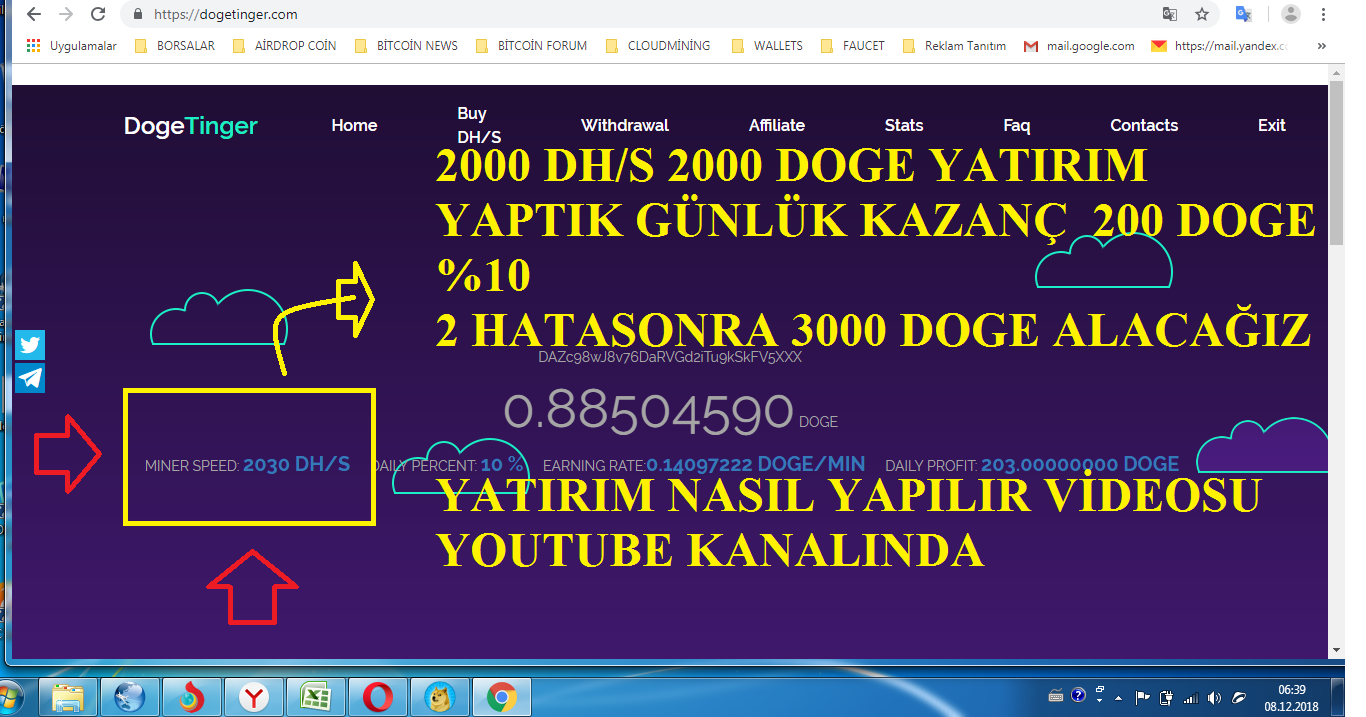
Task: Click the address bar URL field
Action: (640, 15)
